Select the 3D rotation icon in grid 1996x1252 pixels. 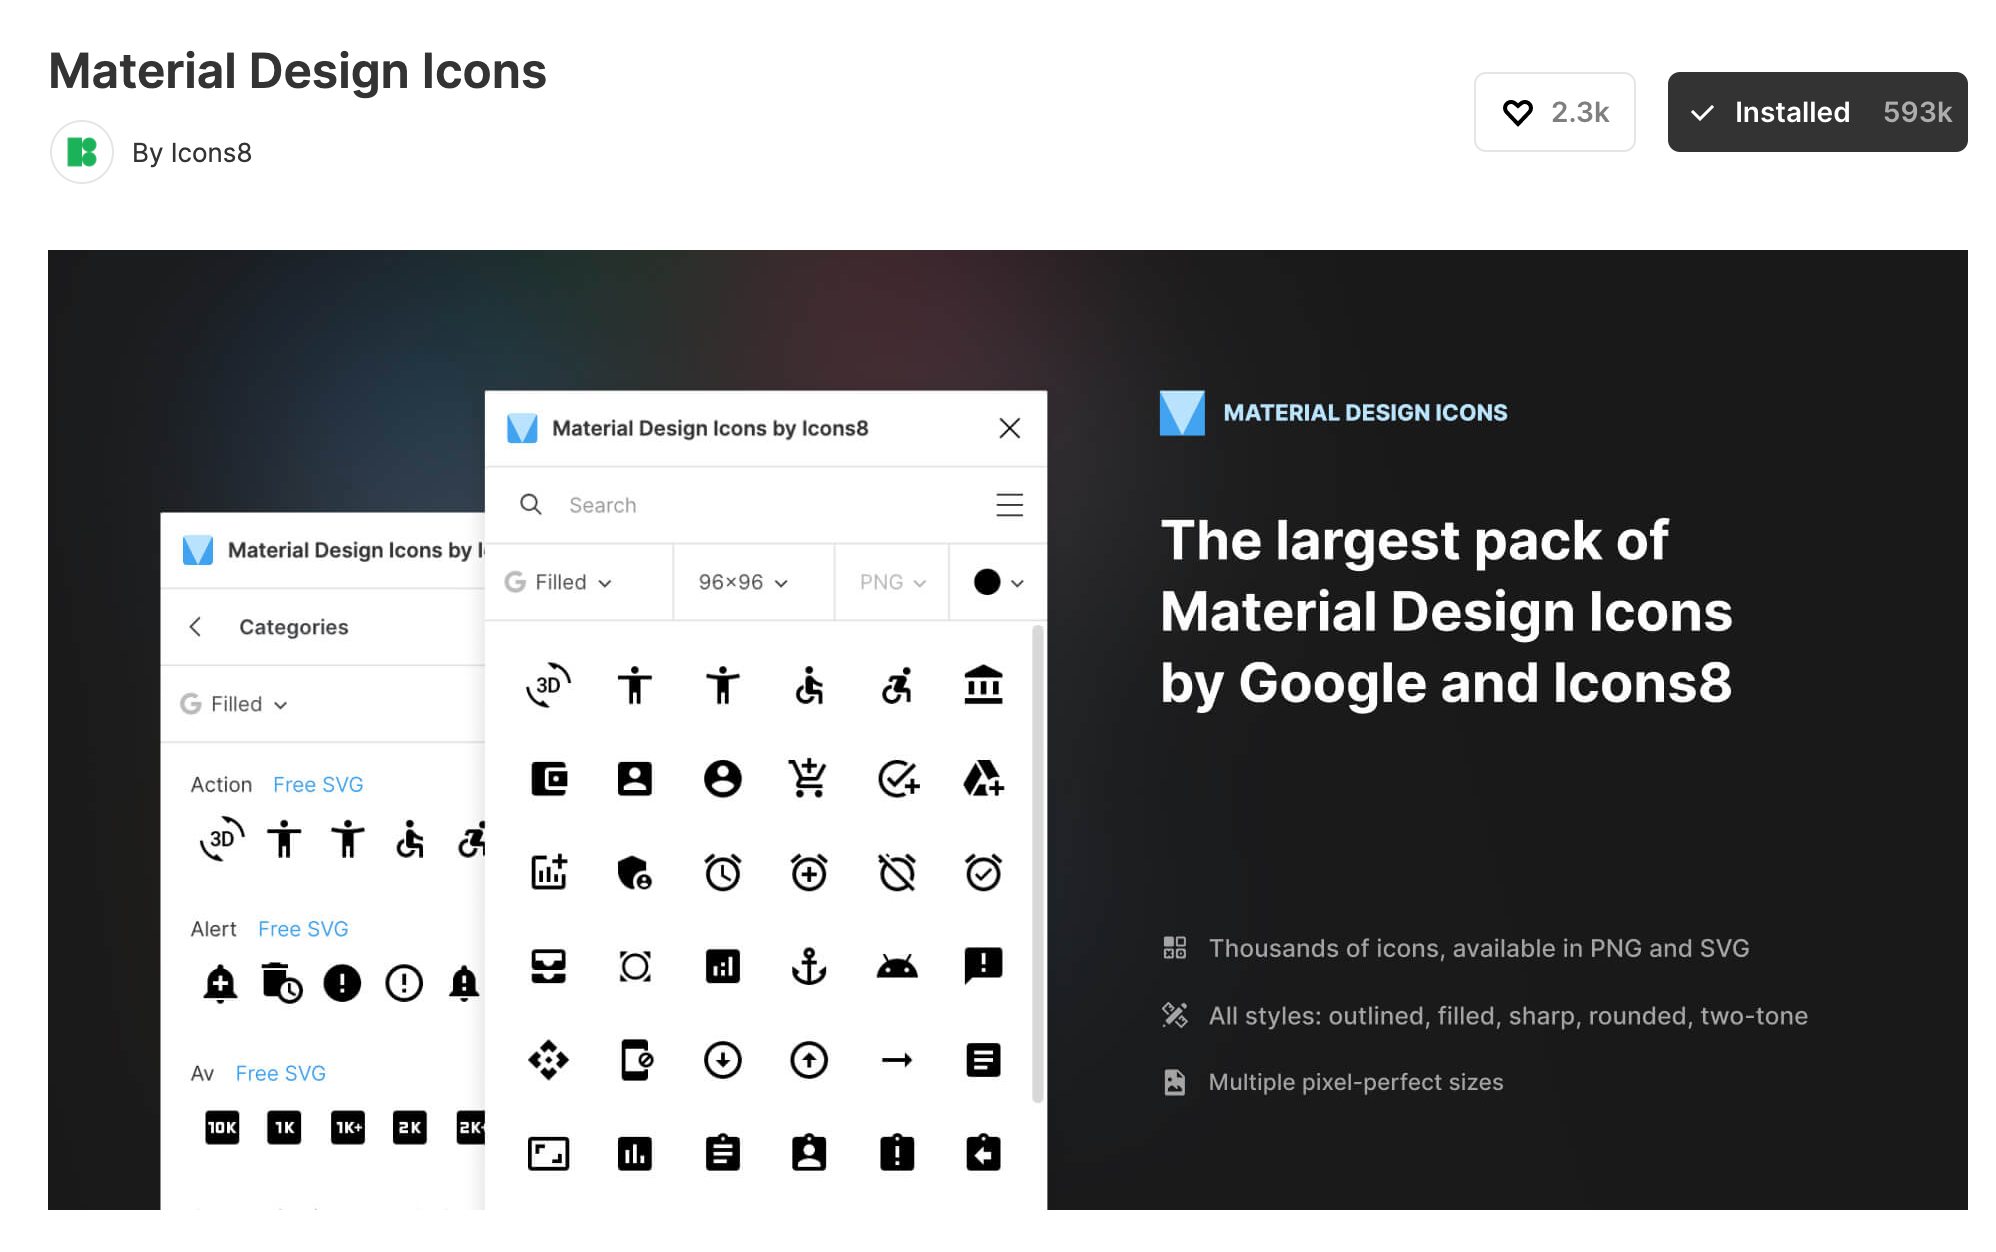(x=548, y=685)
